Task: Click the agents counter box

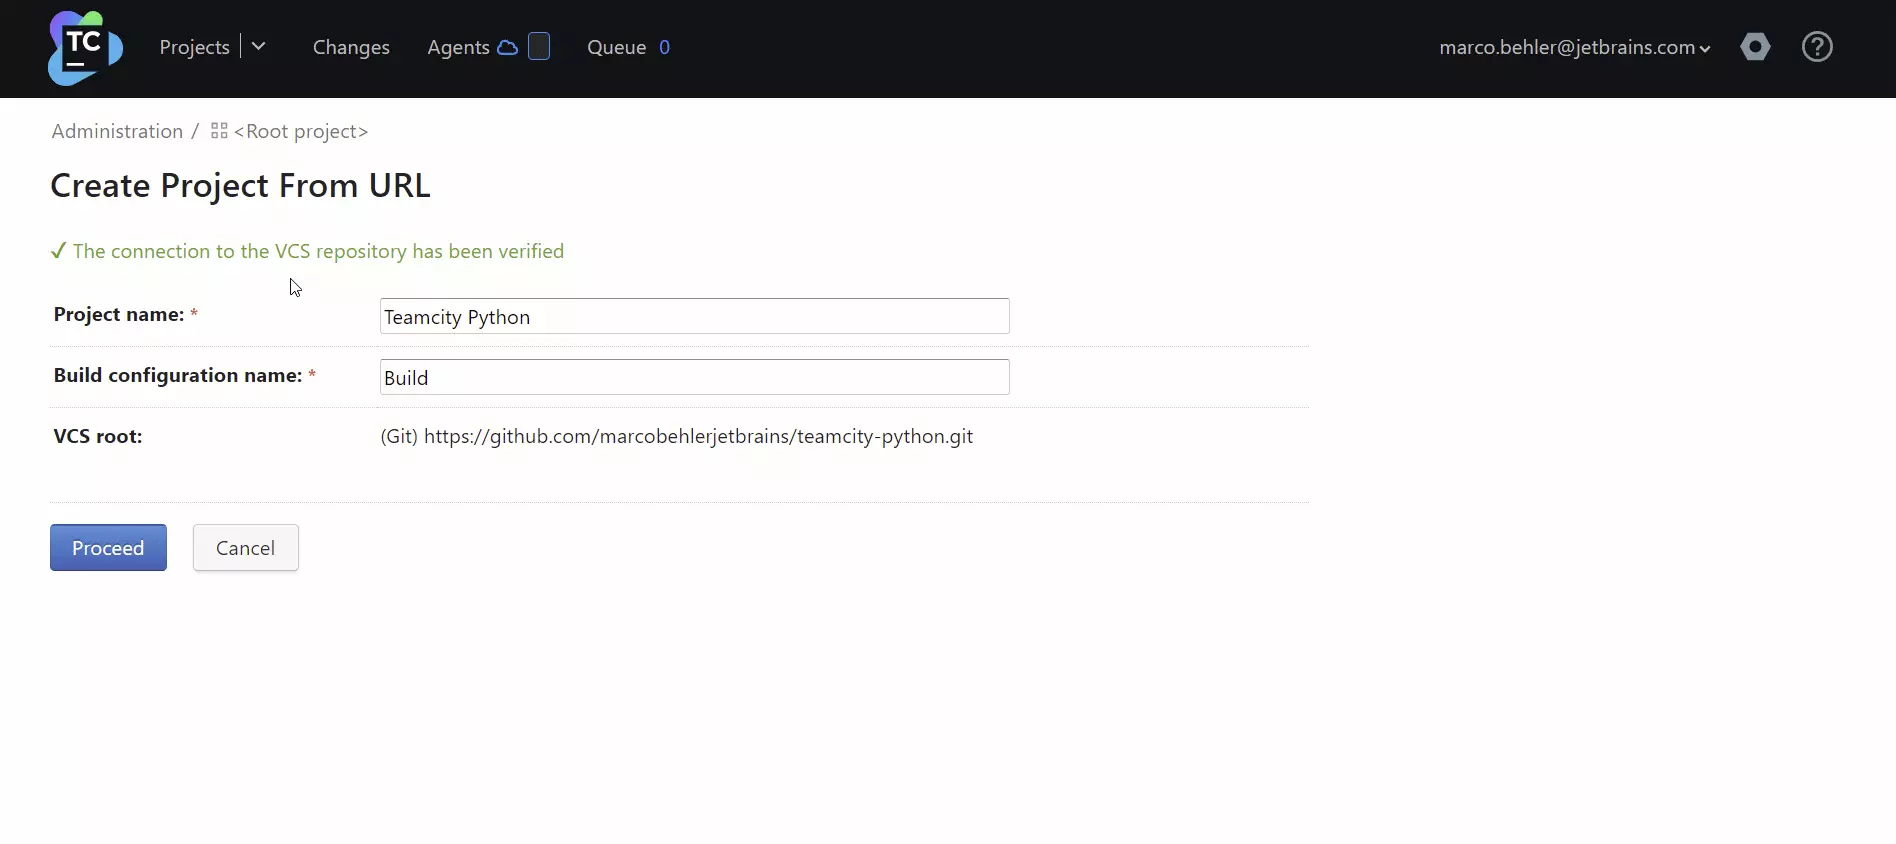Action: [539, 47]
